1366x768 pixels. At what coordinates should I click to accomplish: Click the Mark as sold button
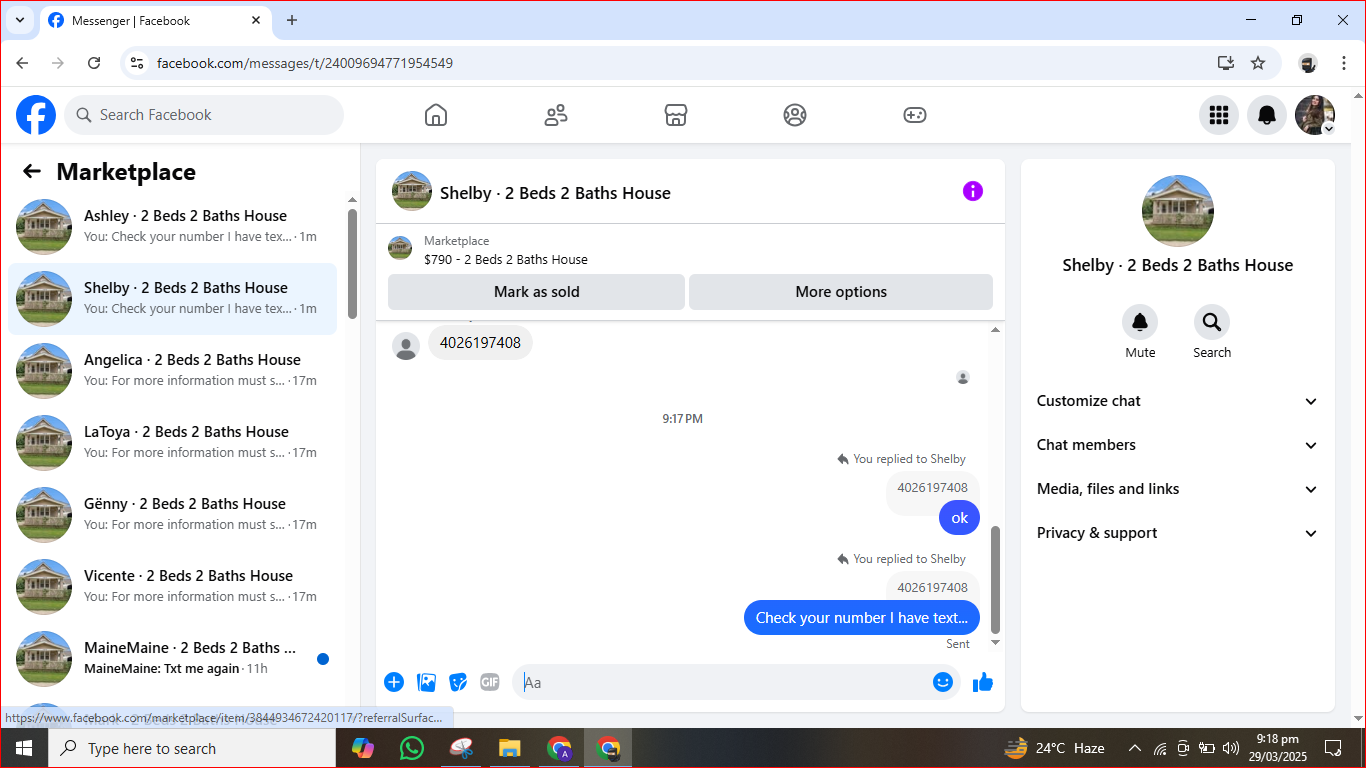(x=537, y=292)
